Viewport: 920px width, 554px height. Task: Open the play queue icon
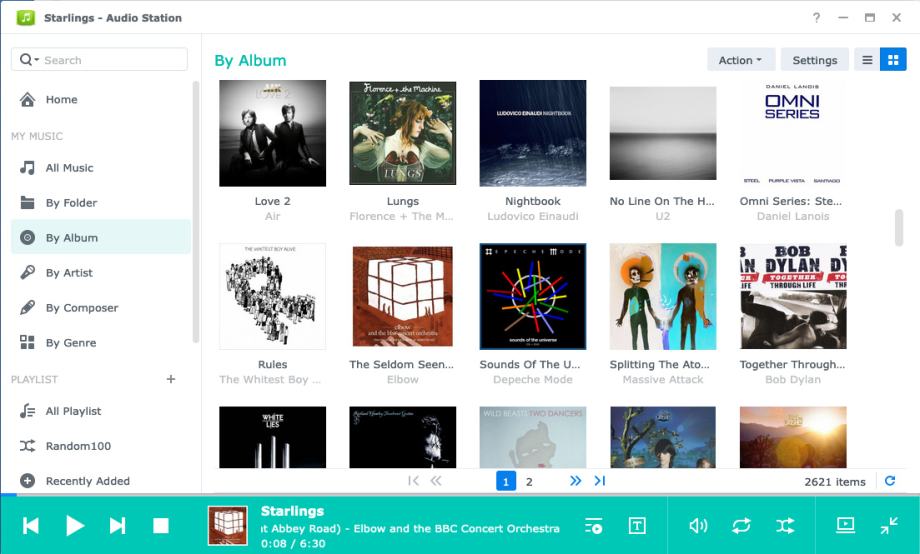tap(593, 526)
